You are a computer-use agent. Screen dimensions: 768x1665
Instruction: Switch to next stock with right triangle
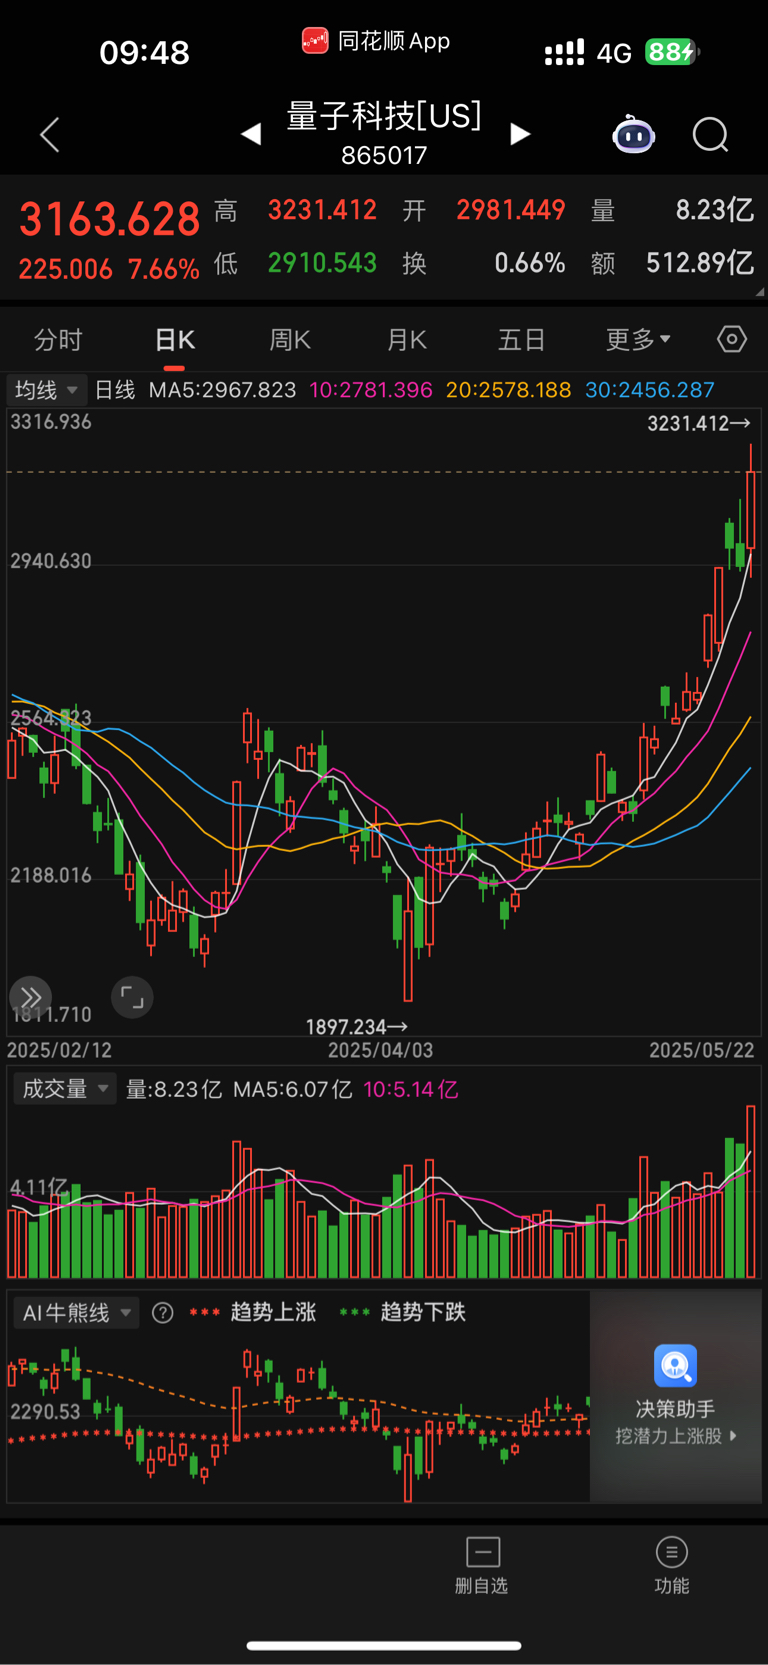pyautogui.click(x=520, y=134)
